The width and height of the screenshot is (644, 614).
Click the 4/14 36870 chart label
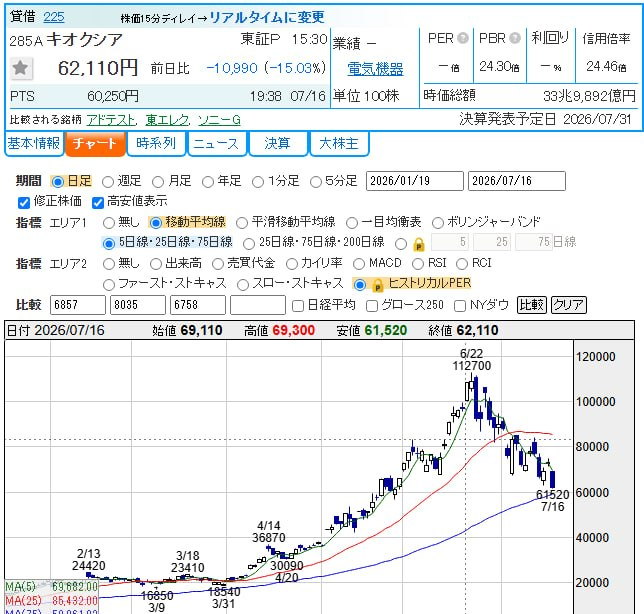(269, 531)
